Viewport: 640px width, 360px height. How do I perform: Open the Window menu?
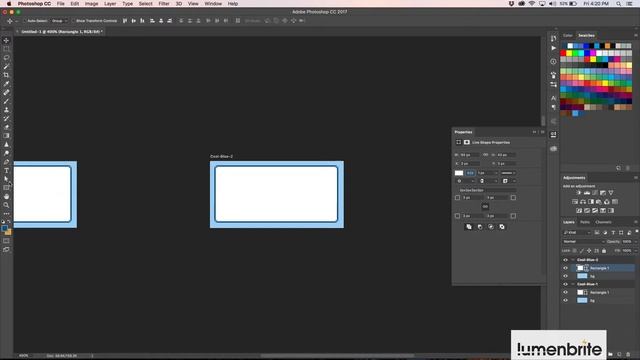pyautogui.click(x=213, y=4)
